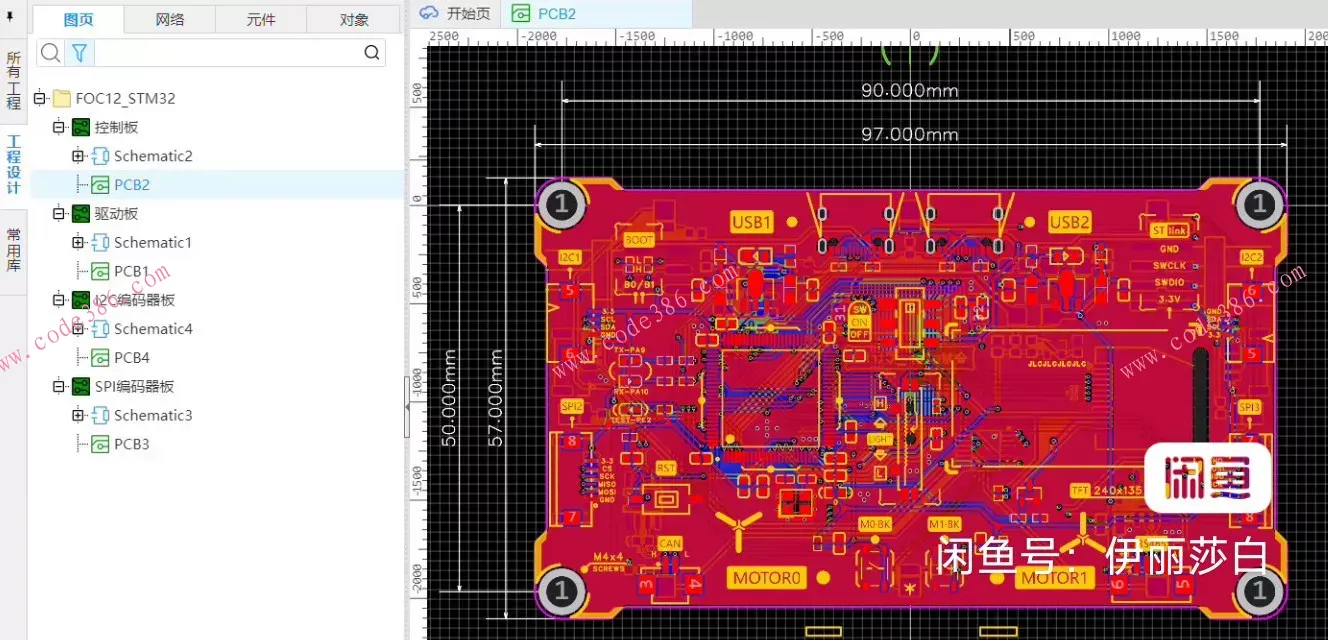Click the 驱动板 board icon in tree
The image size is (1328, 640).
[81, 214]
